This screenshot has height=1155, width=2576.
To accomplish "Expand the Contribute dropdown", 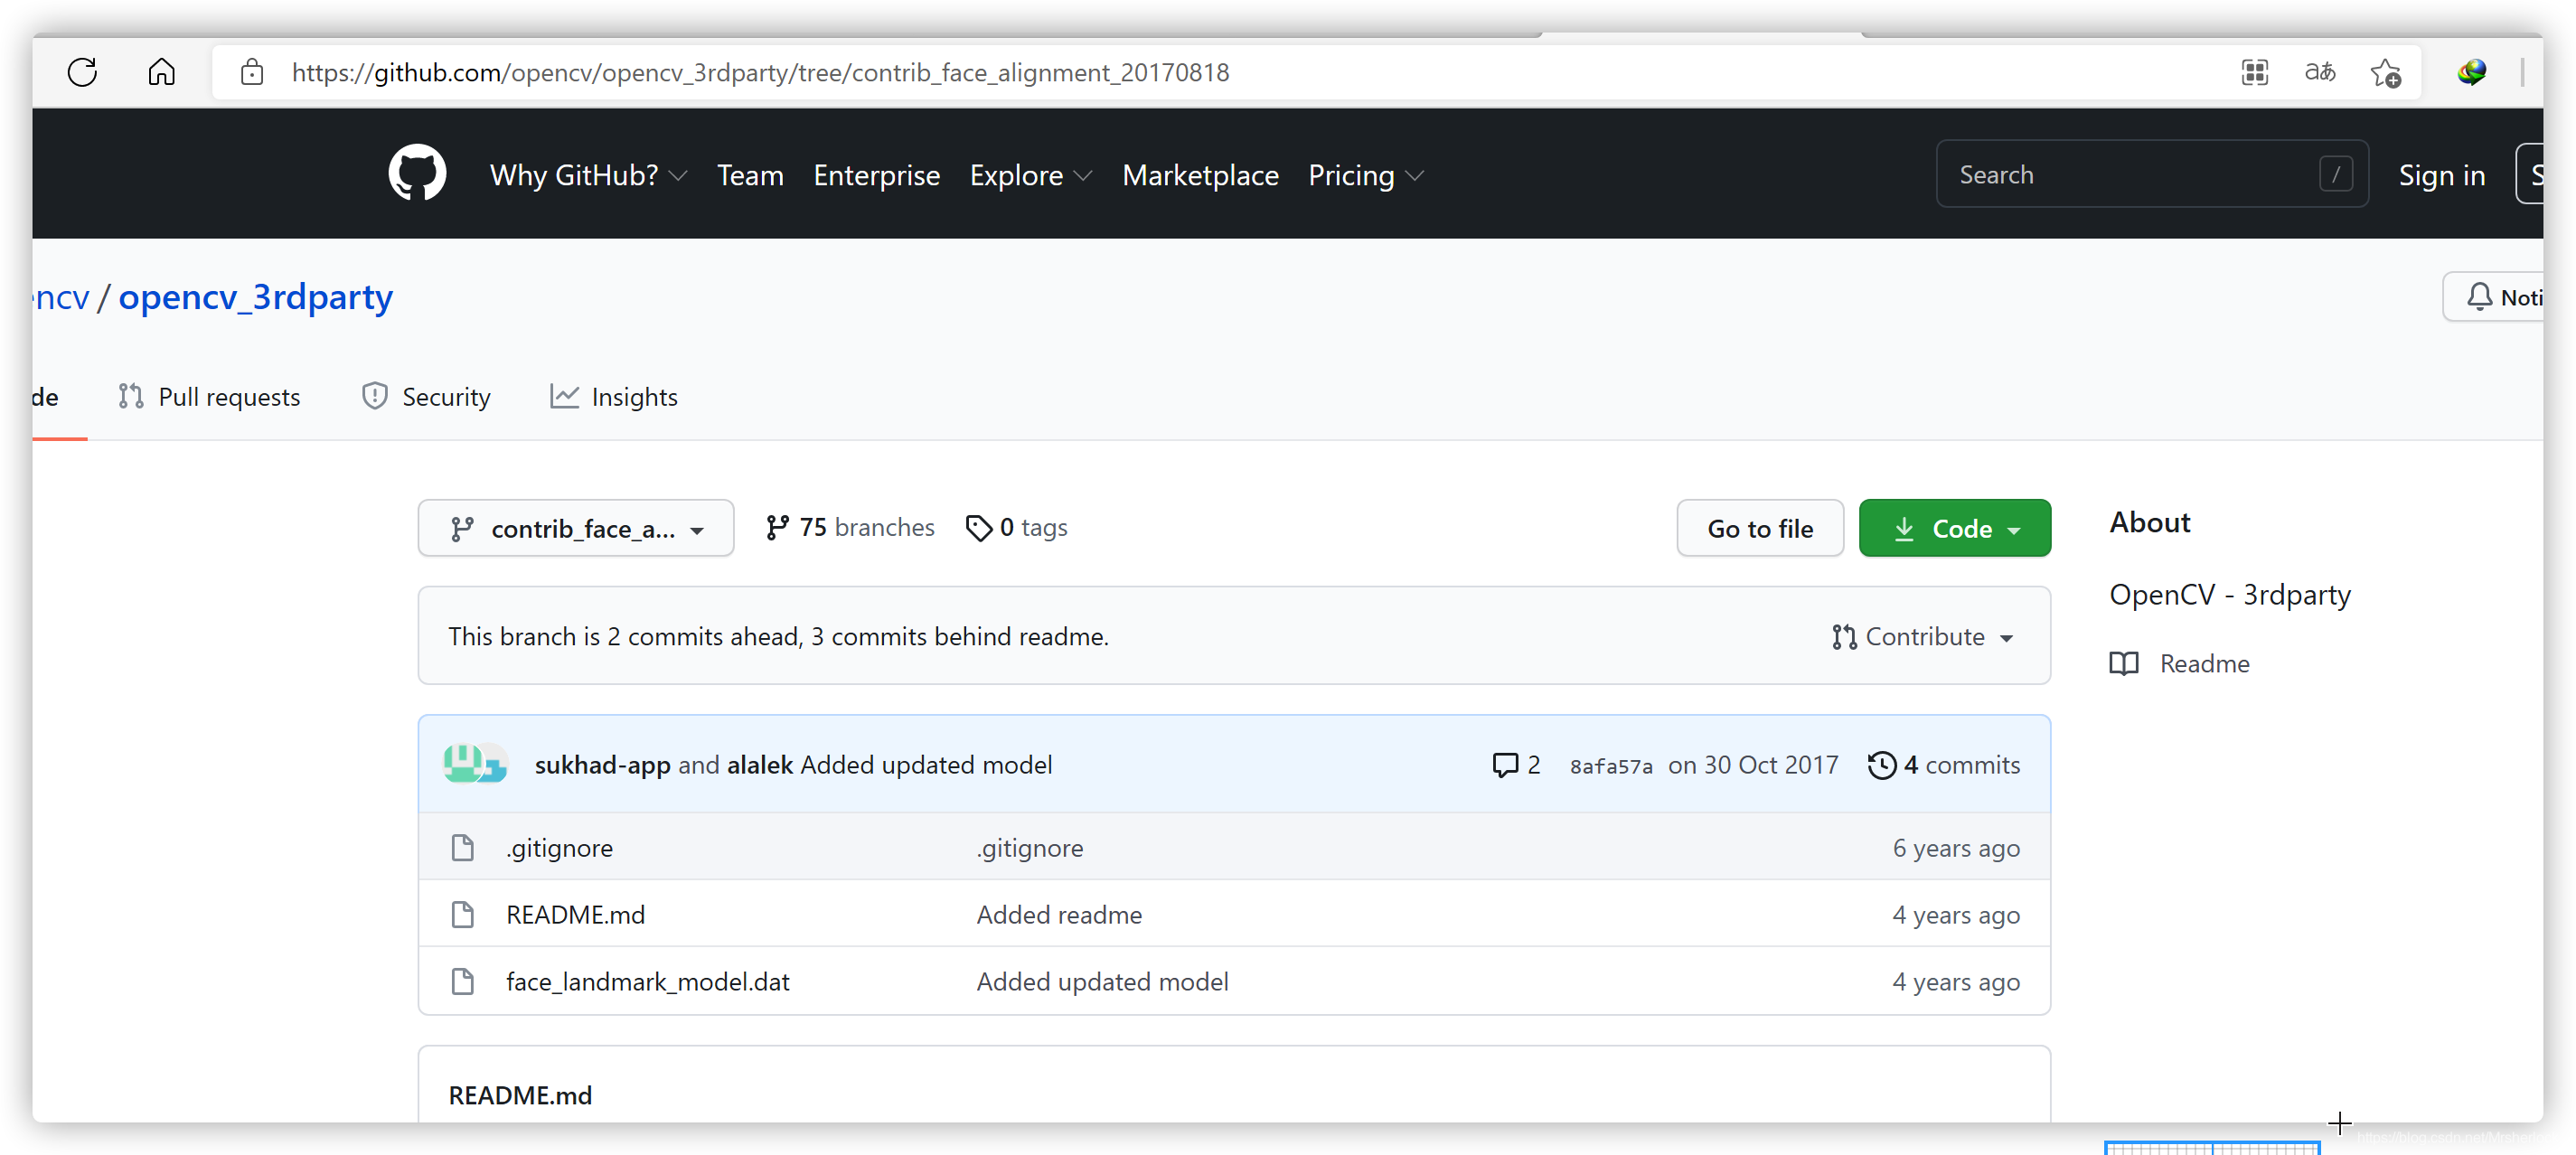I will point(1922,637).
